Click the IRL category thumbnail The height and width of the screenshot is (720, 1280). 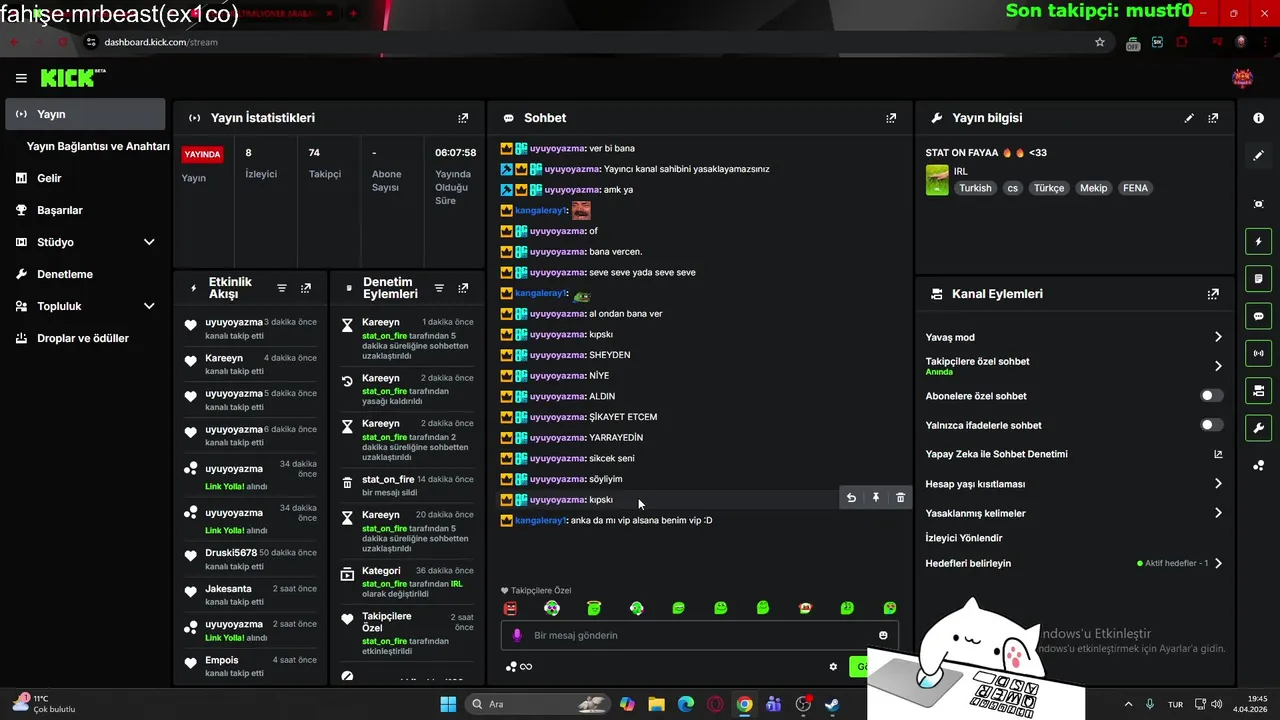pyautogui.click(x=937, y=180)
